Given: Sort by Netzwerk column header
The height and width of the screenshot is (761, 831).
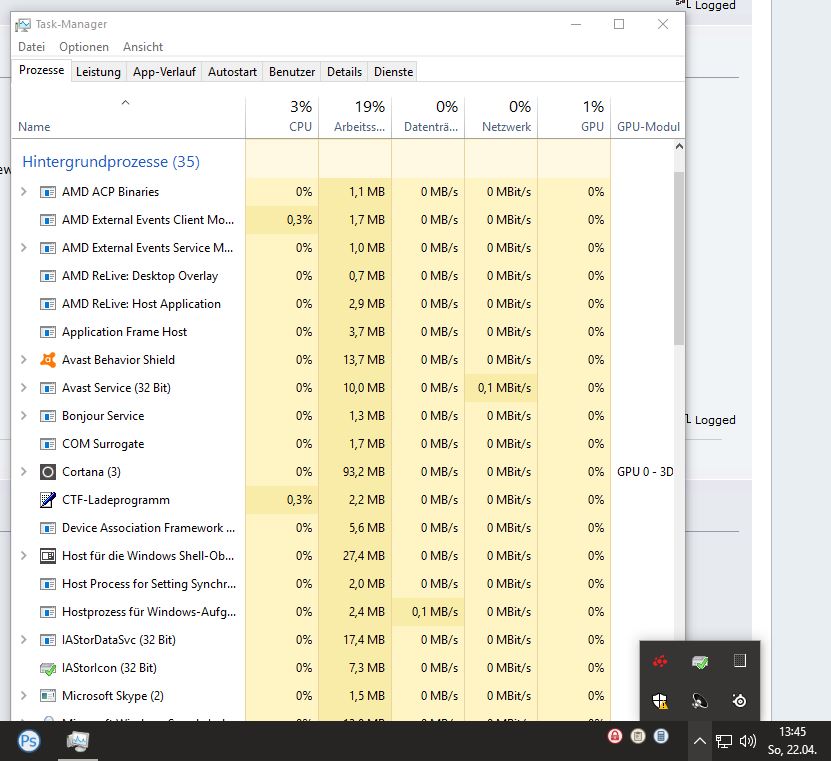Looking at the screenshot, I should (501, 117).
